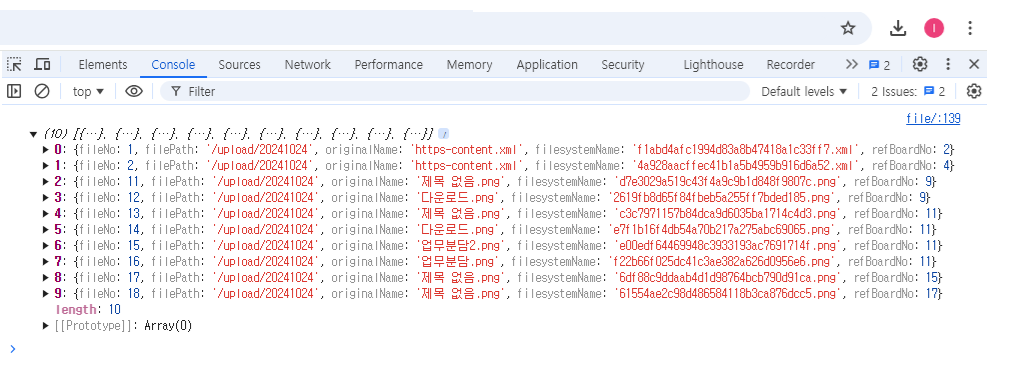This screenshot has width=1014, height=369.
Task: Open DevTools customize three-dot menu
Action: click(948, 64)
